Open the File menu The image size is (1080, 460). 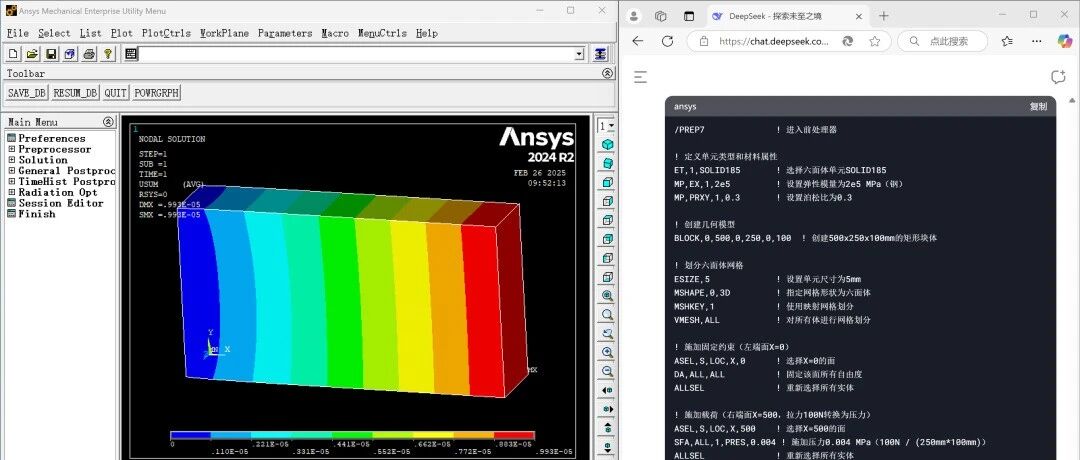point(18,33)
